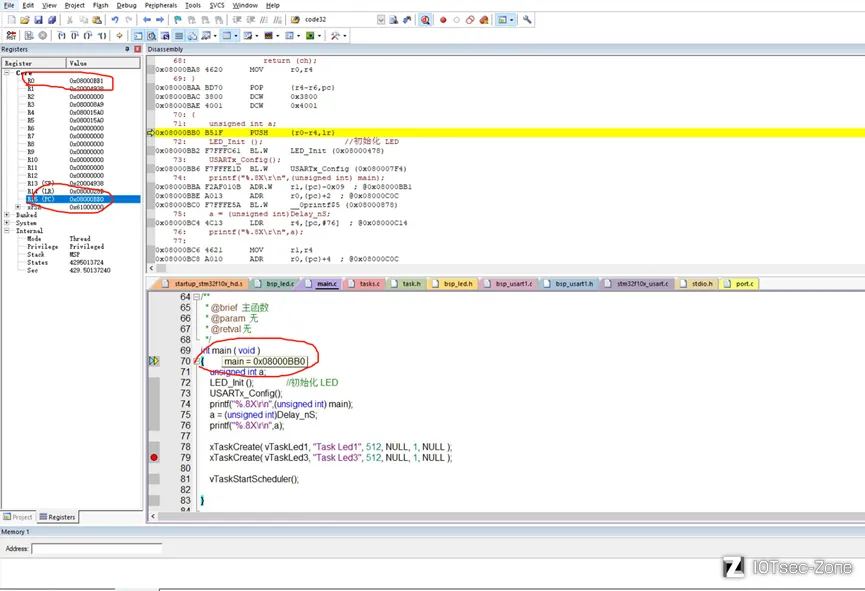
Task: Switch to the startup_stm32f10x_hd.s tab
Action: point(204,284)
